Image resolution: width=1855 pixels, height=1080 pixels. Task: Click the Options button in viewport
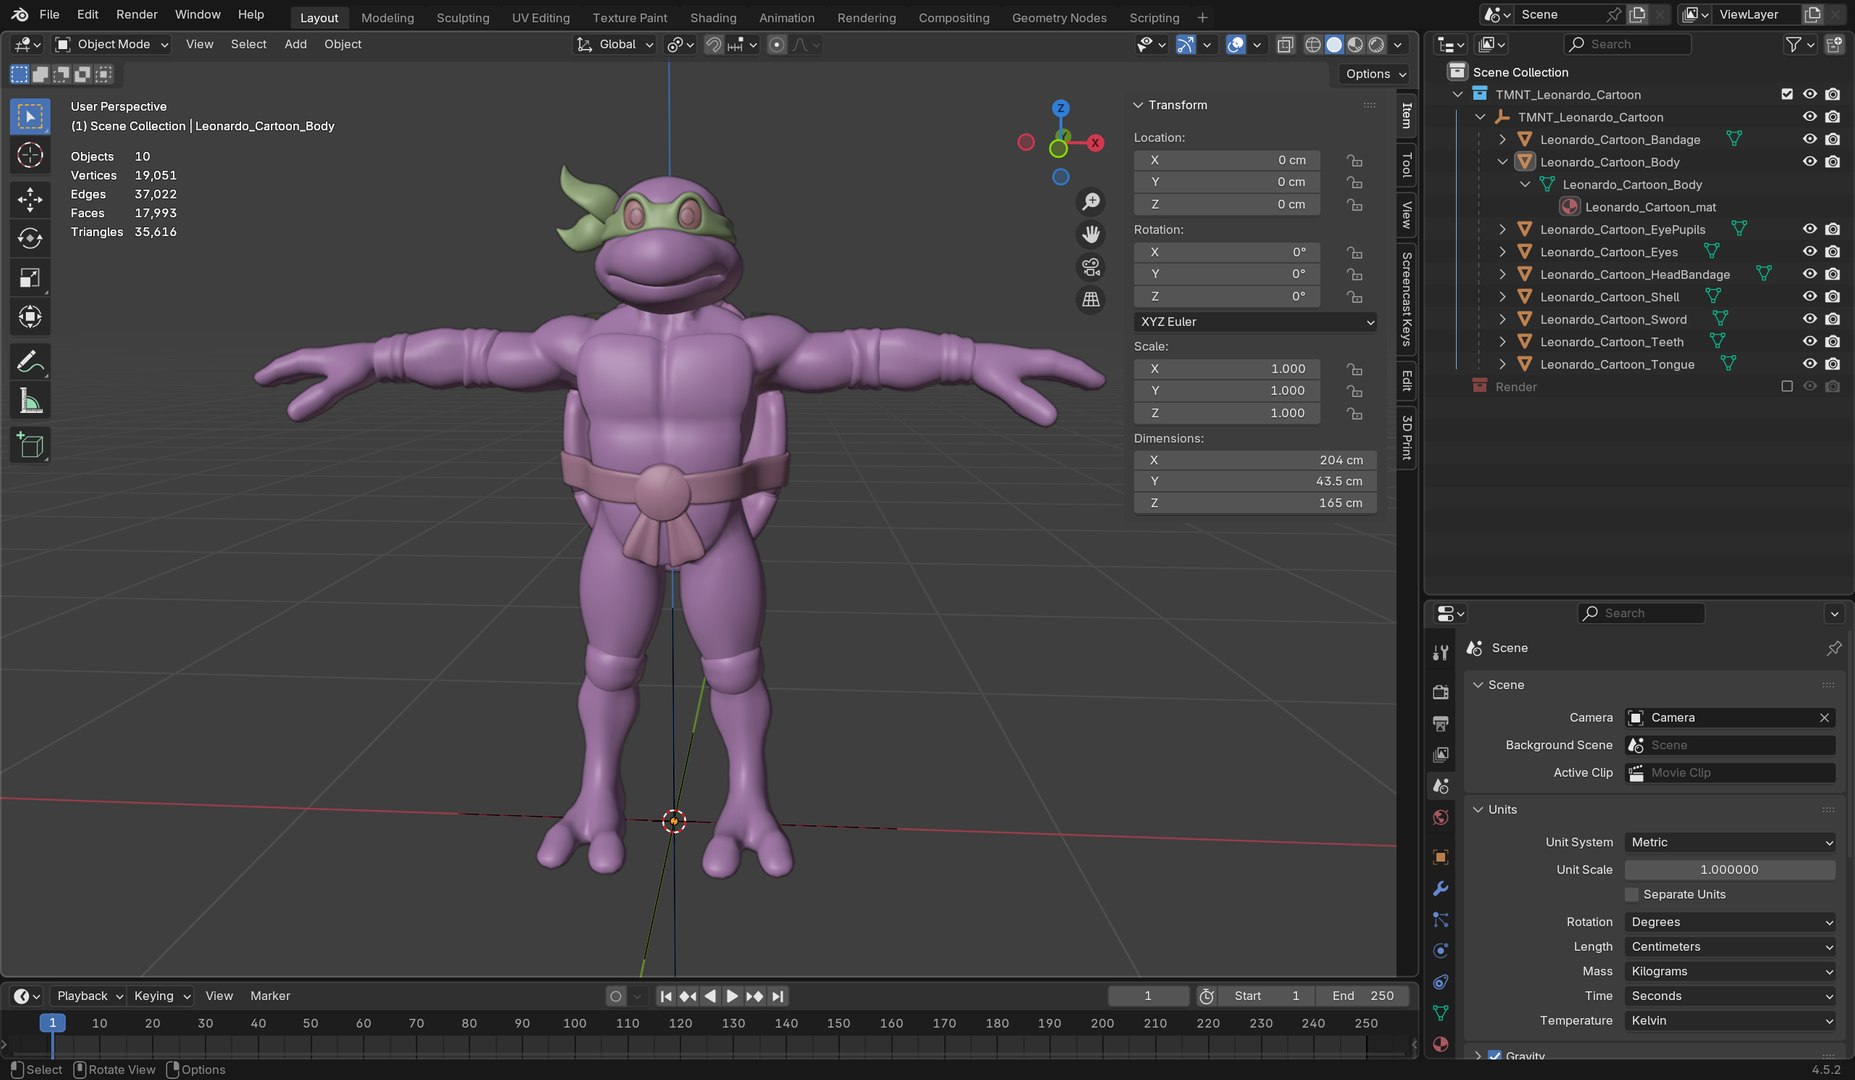tap(1375, 74)
